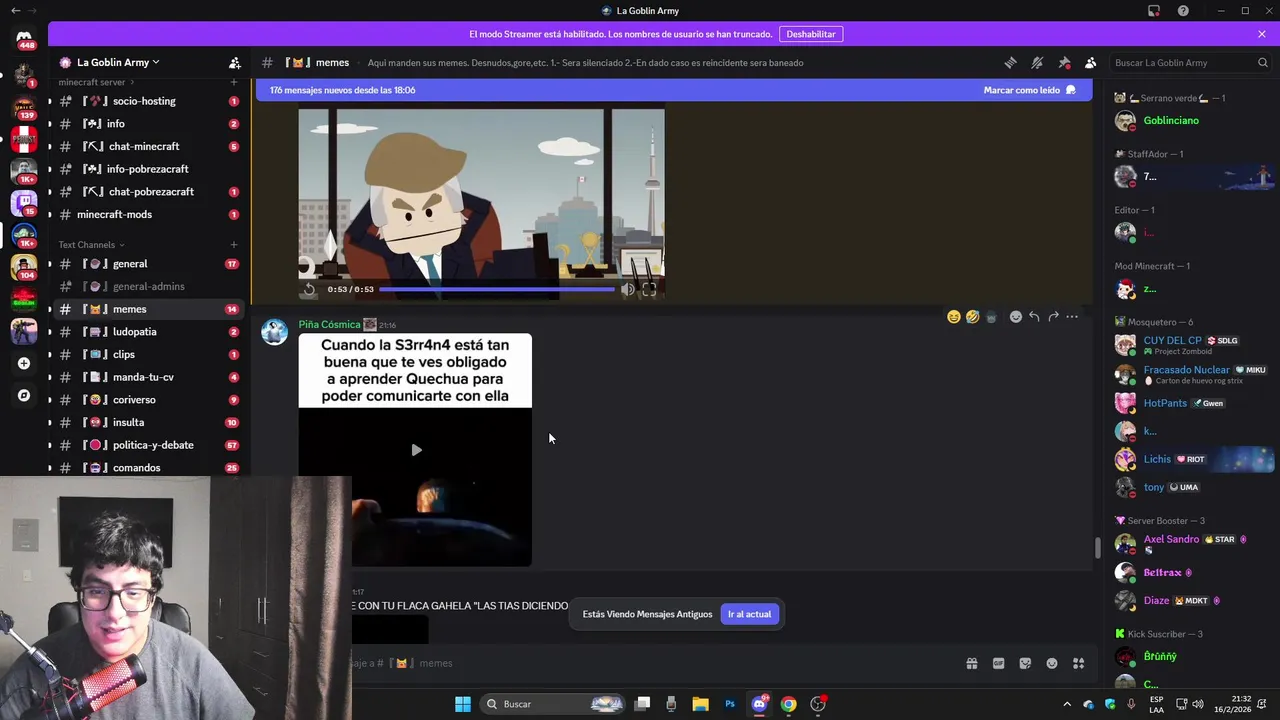The image size is (1280, 720).
Task: Open Fracasado Nuclear member profile
Action: click(x=1193, y=374)
